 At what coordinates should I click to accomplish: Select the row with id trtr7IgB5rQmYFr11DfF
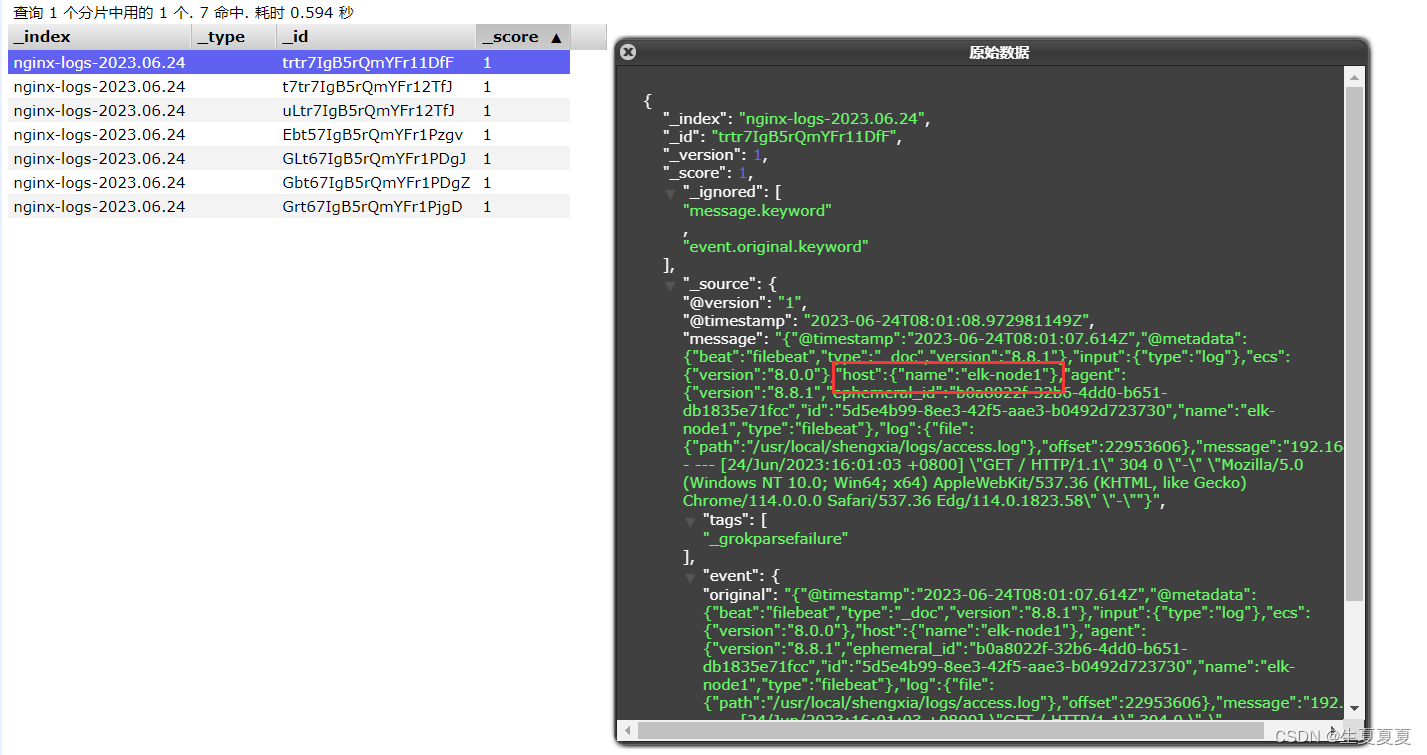click(x=289, y=62)
